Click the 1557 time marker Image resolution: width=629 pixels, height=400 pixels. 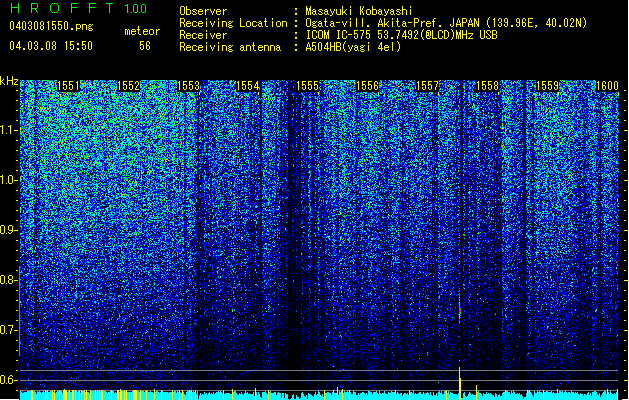[428, 86]
